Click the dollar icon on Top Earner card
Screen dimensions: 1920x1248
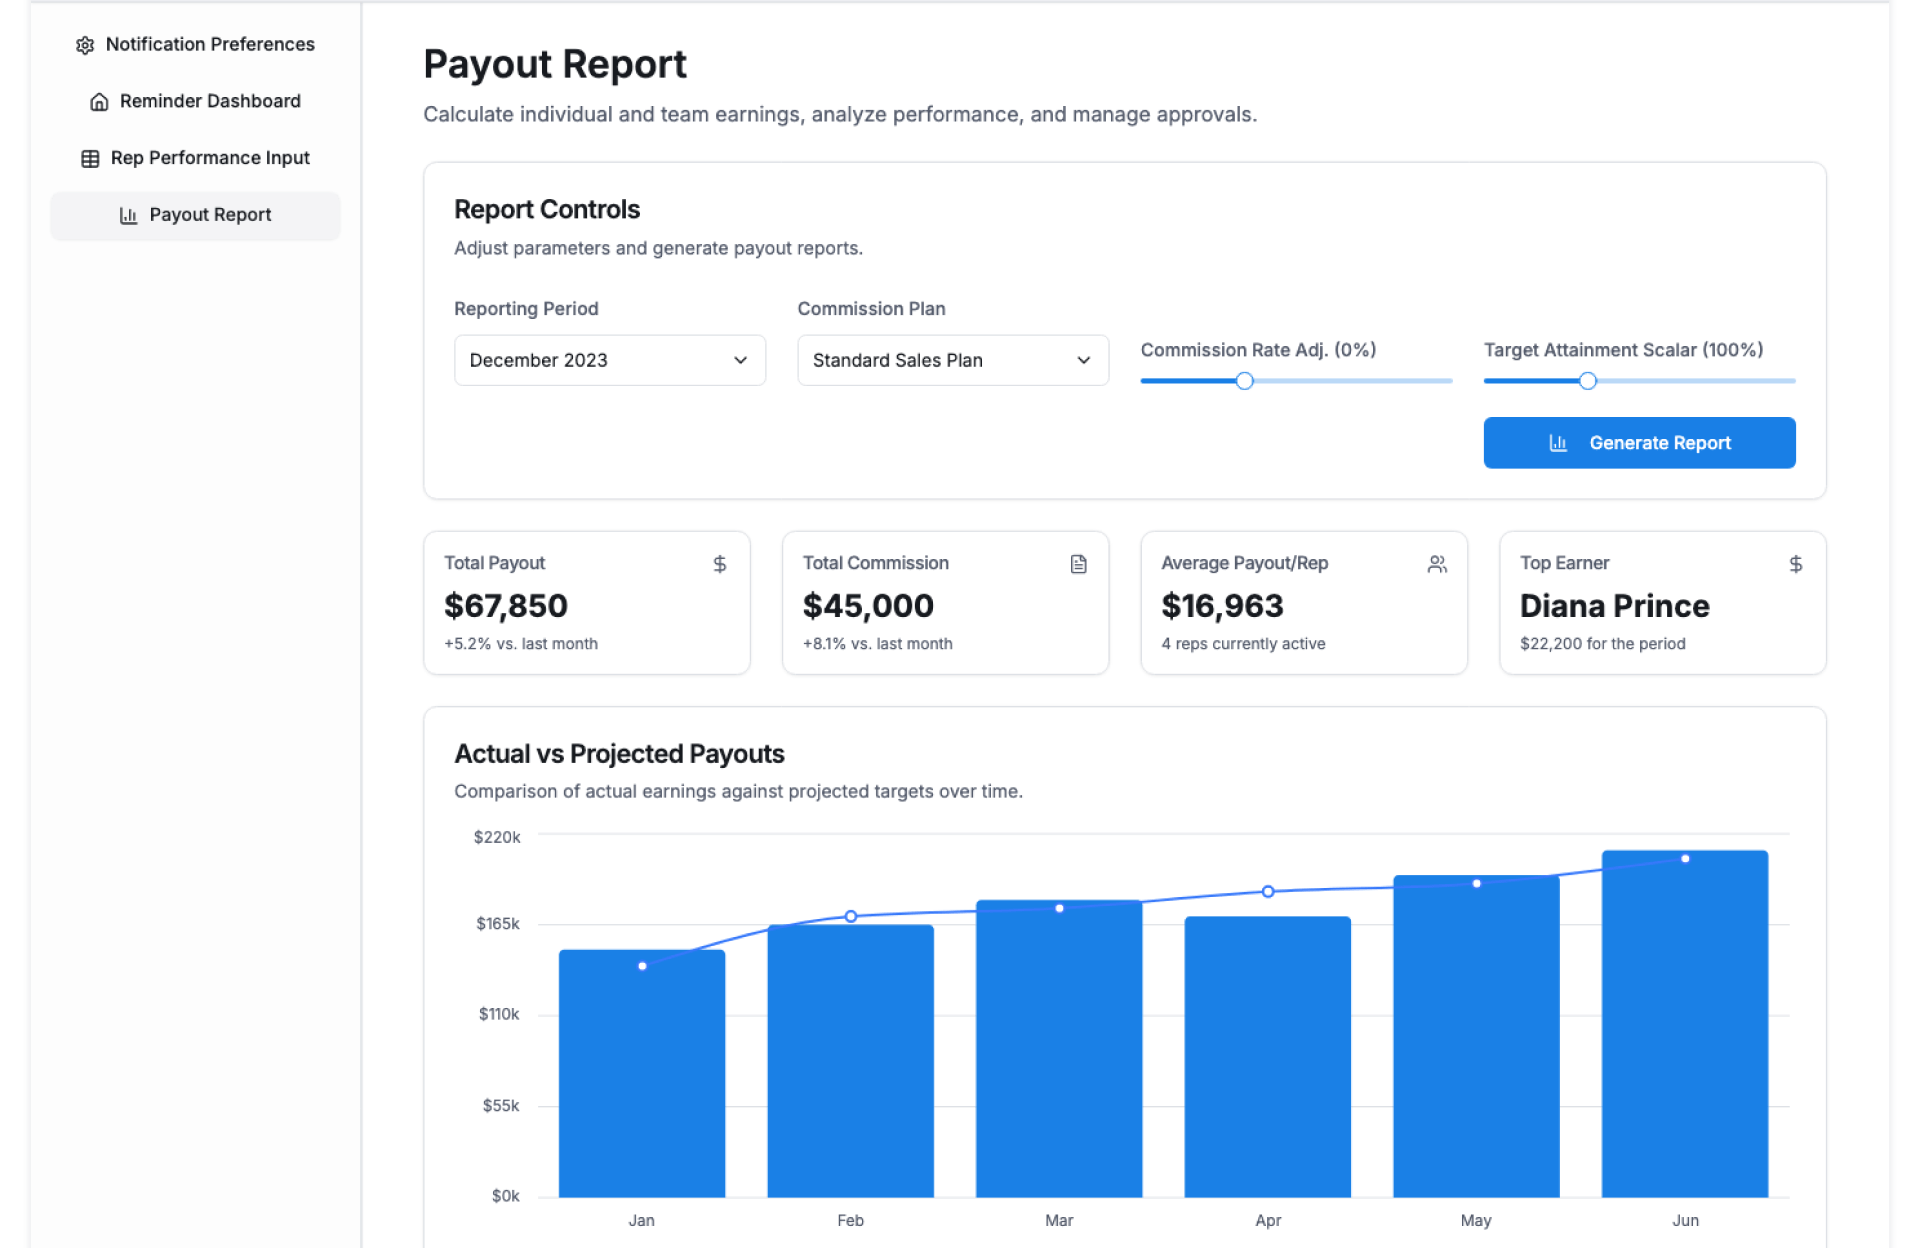1795,564
